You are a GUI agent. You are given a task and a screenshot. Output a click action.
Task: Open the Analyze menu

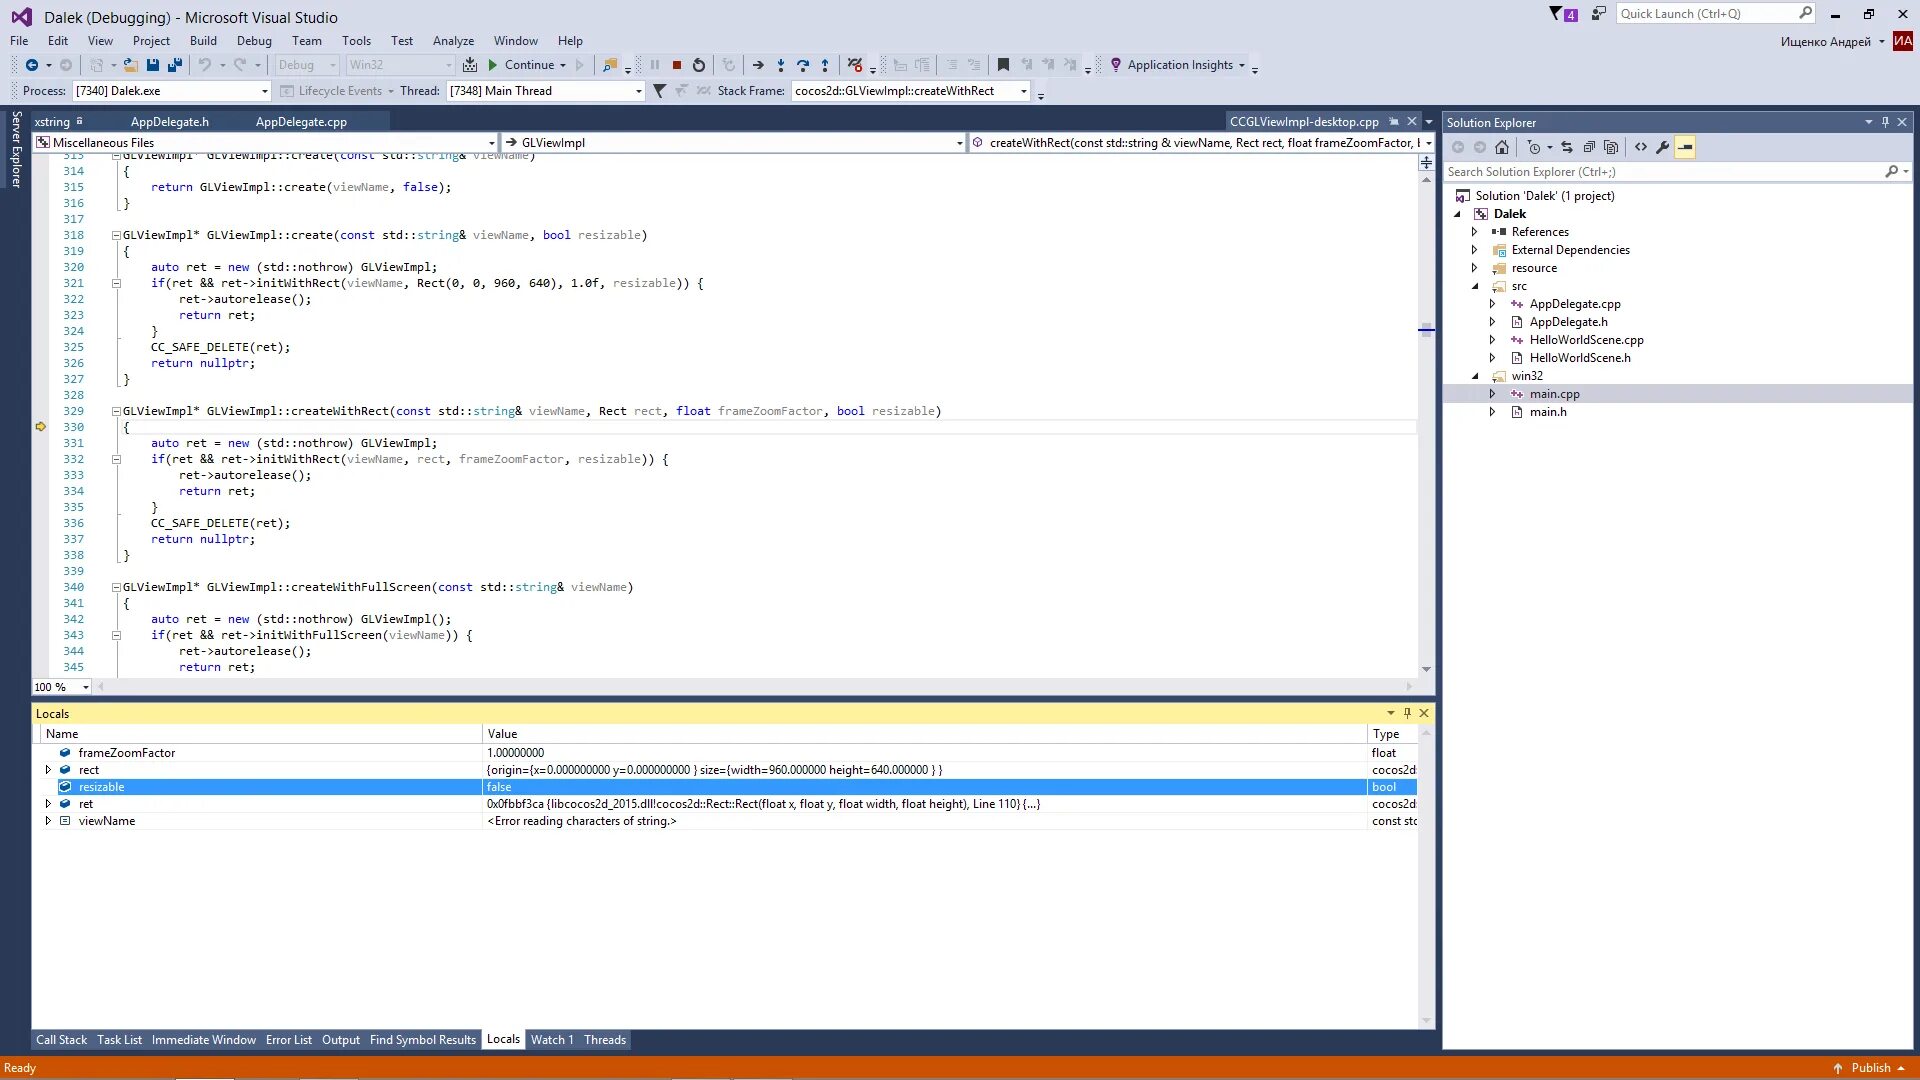(453, 41)
